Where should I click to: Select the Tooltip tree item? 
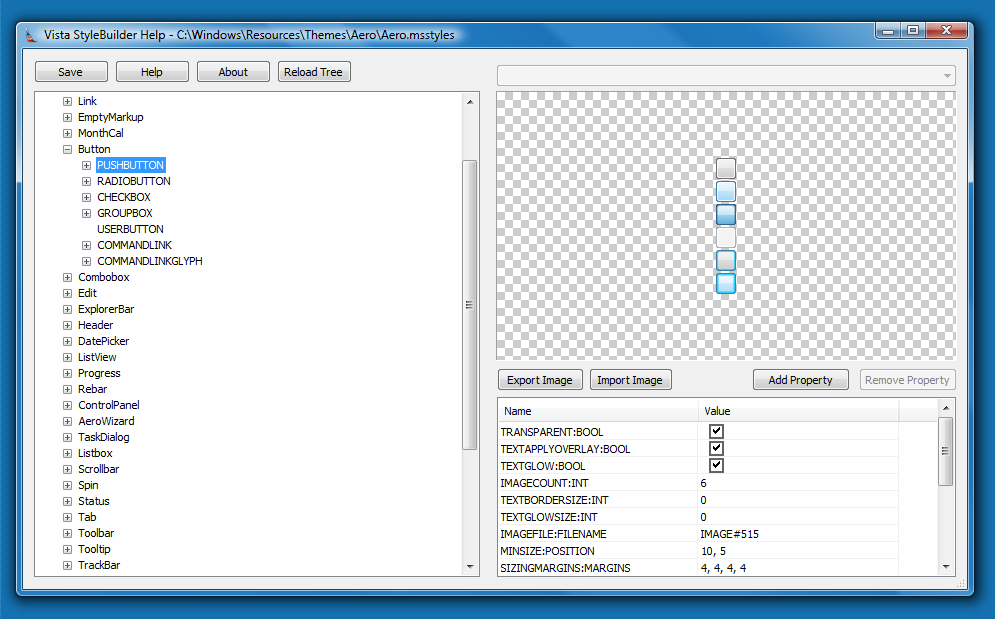coord(94,549)
